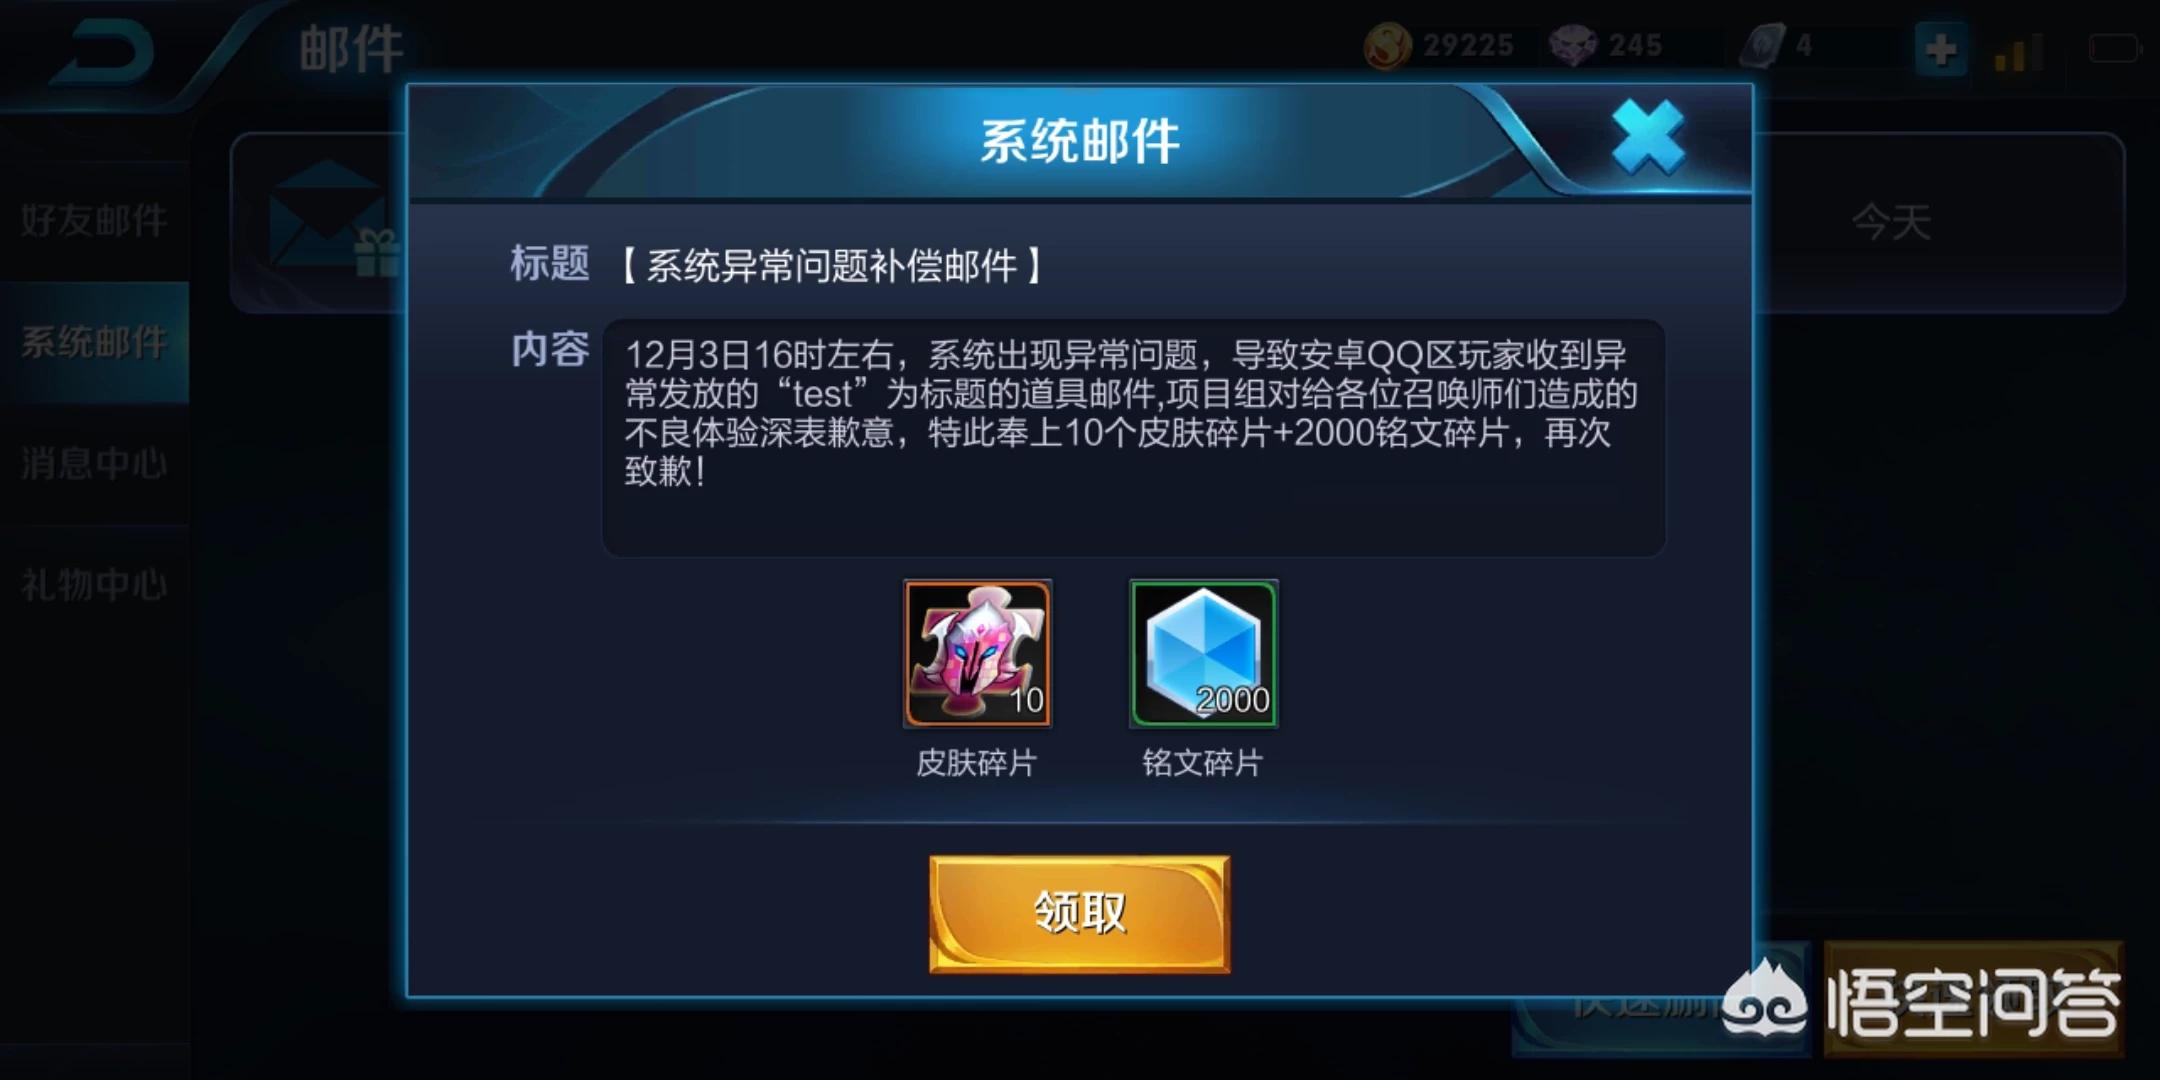Open the 礼物中心 tab

(94, 585)
